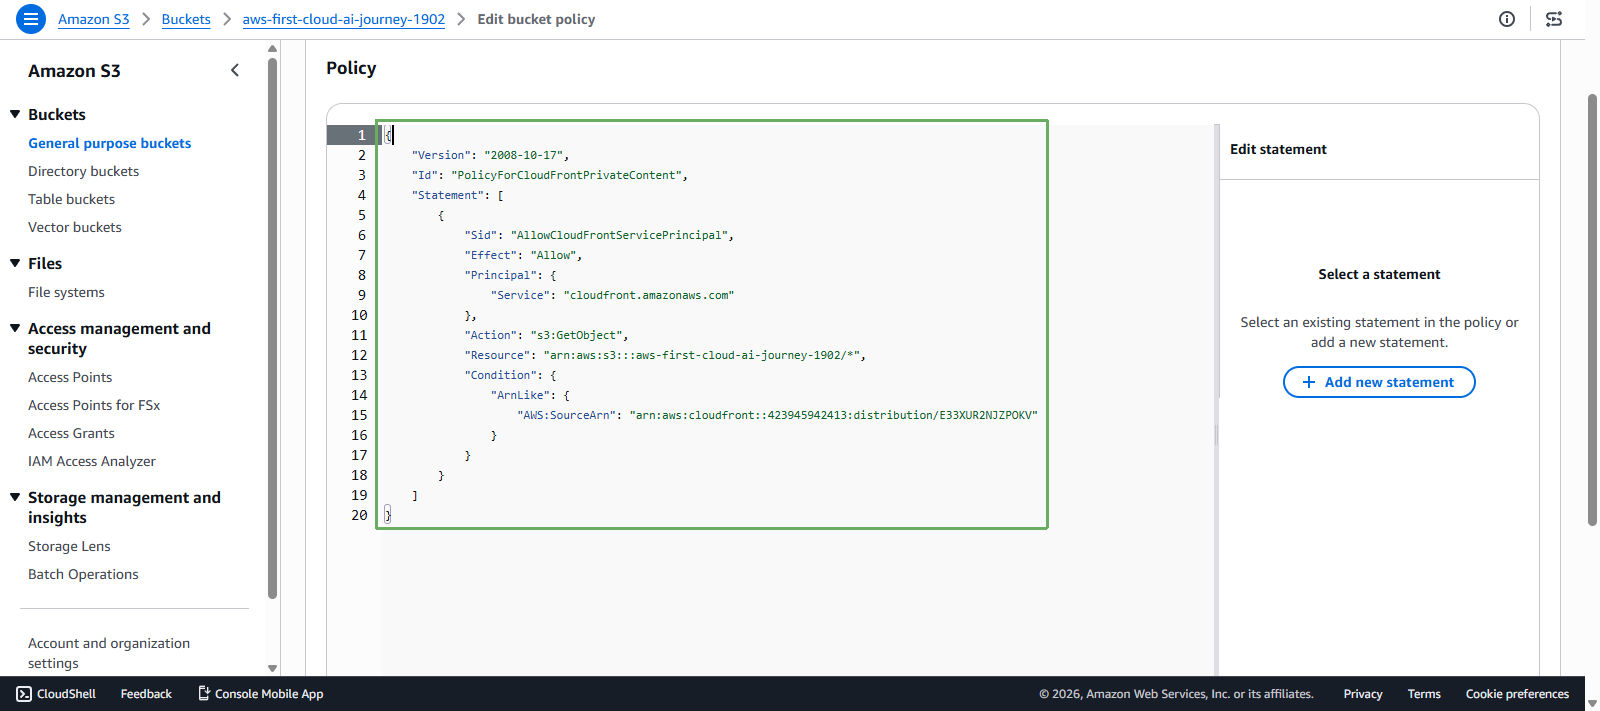Click the "ArnLike": { line
Viewport: 1600px width, 711px height.
[530, 395]
